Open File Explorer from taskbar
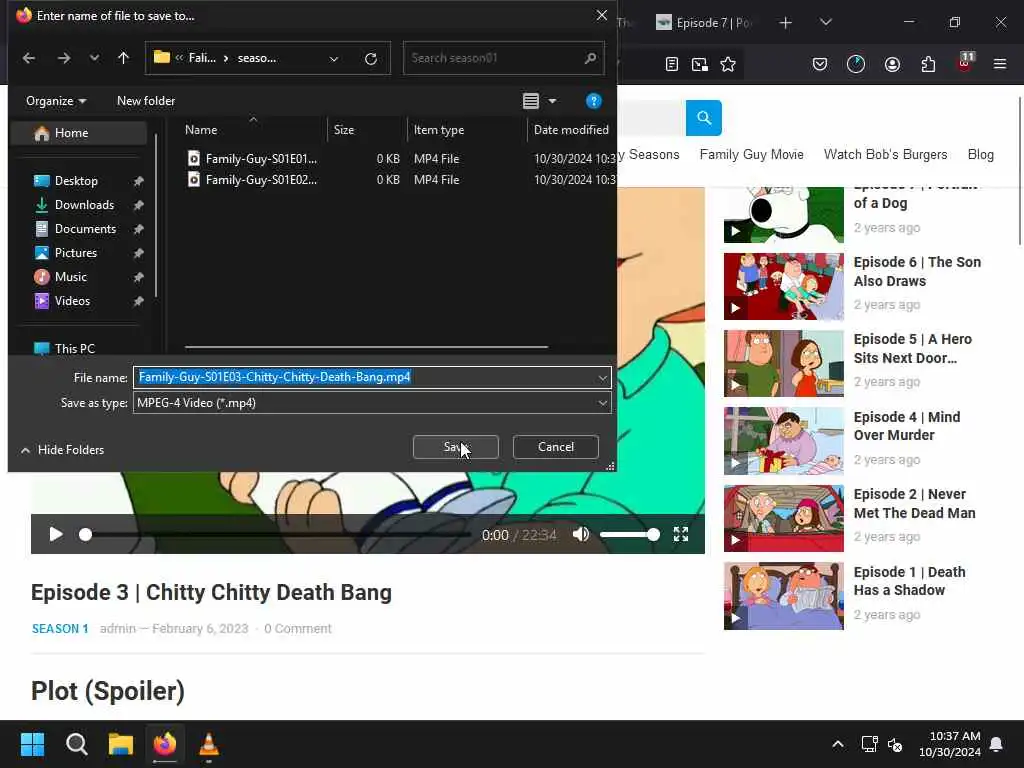The image size is (1024, 768). pyautogui.click(x=121, y=744)
